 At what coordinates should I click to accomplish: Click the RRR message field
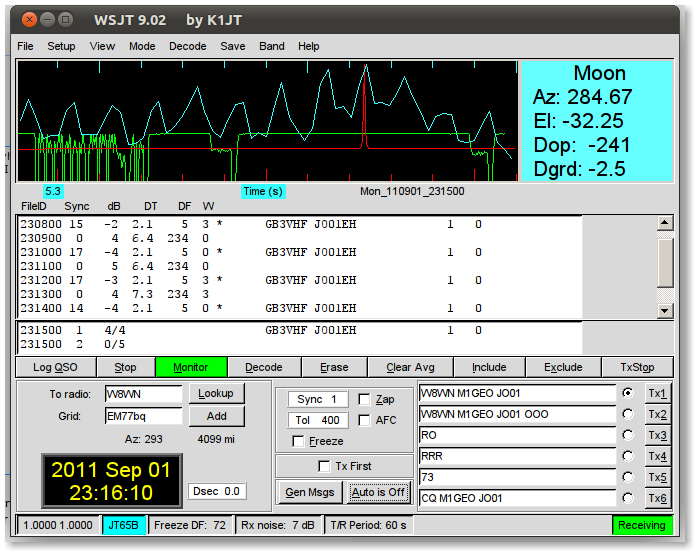coord(517,456)
